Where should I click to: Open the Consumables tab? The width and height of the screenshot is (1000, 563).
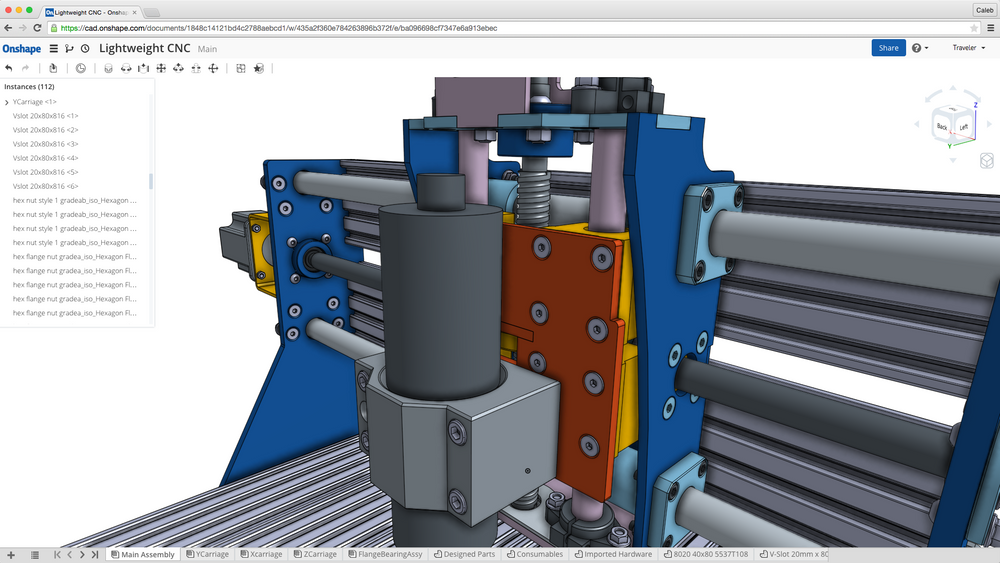pos(535,554)
